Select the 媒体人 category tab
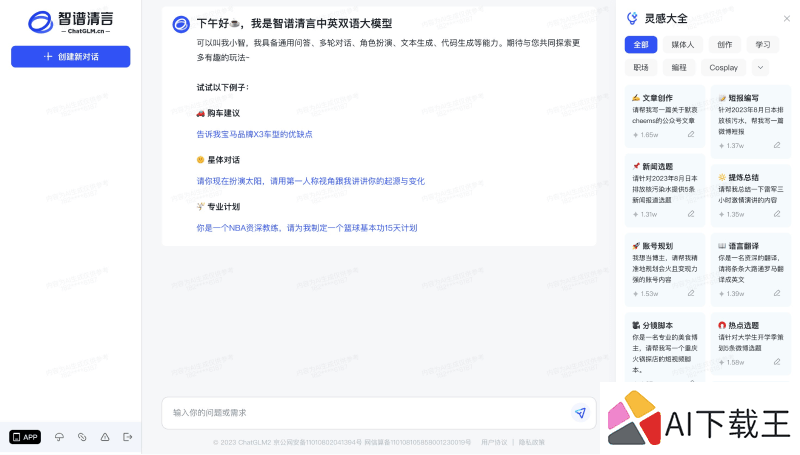Viewport: 800px width, 455px height. (683, 45)
